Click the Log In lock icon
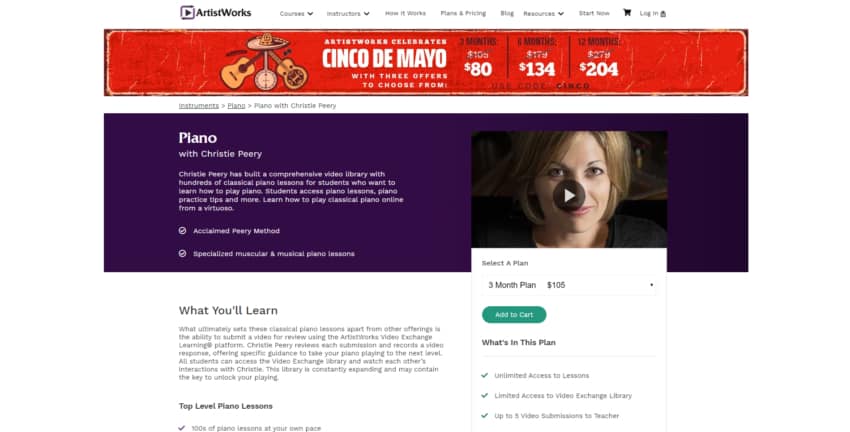Screen dimensions: 850x432 click(x=663, y=14)
